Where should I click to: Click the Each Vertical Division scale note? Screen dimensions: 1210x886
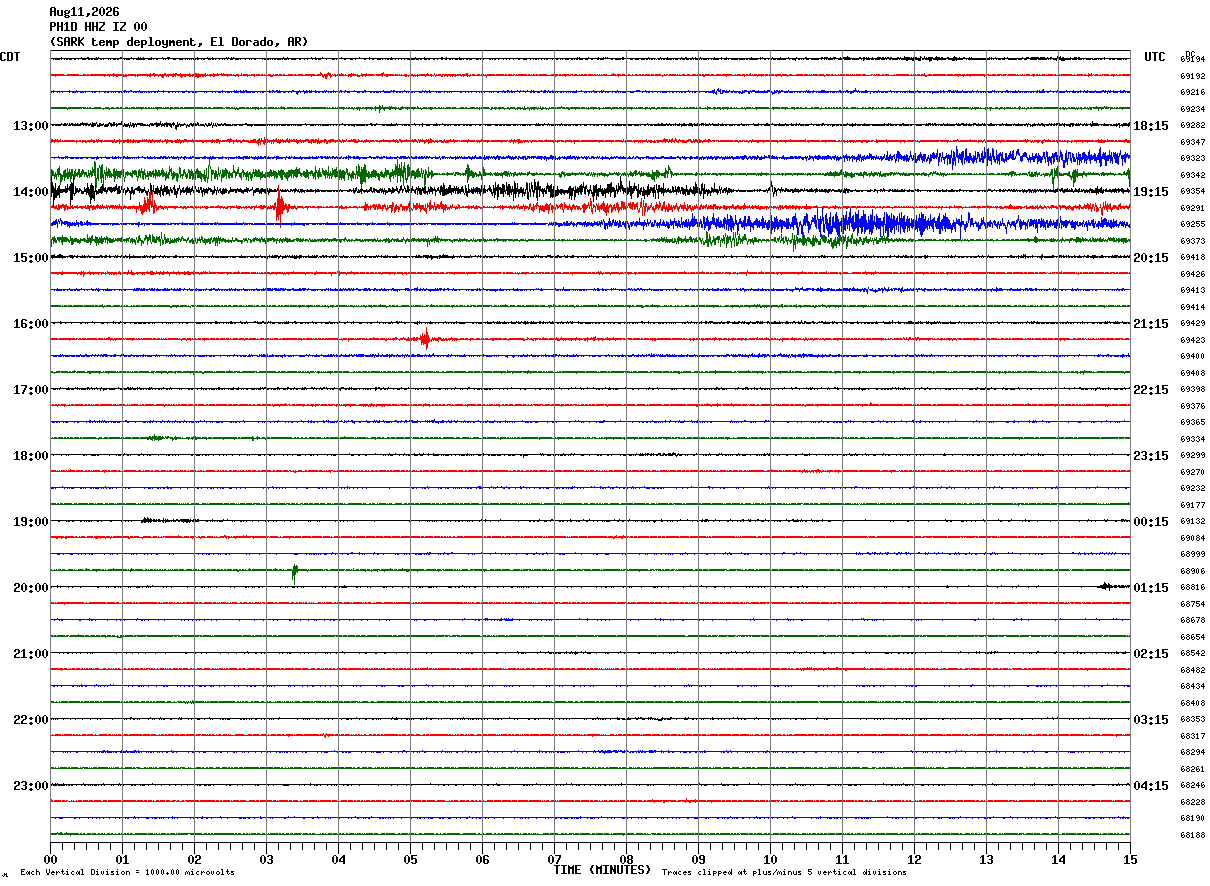tap(127, 873)
